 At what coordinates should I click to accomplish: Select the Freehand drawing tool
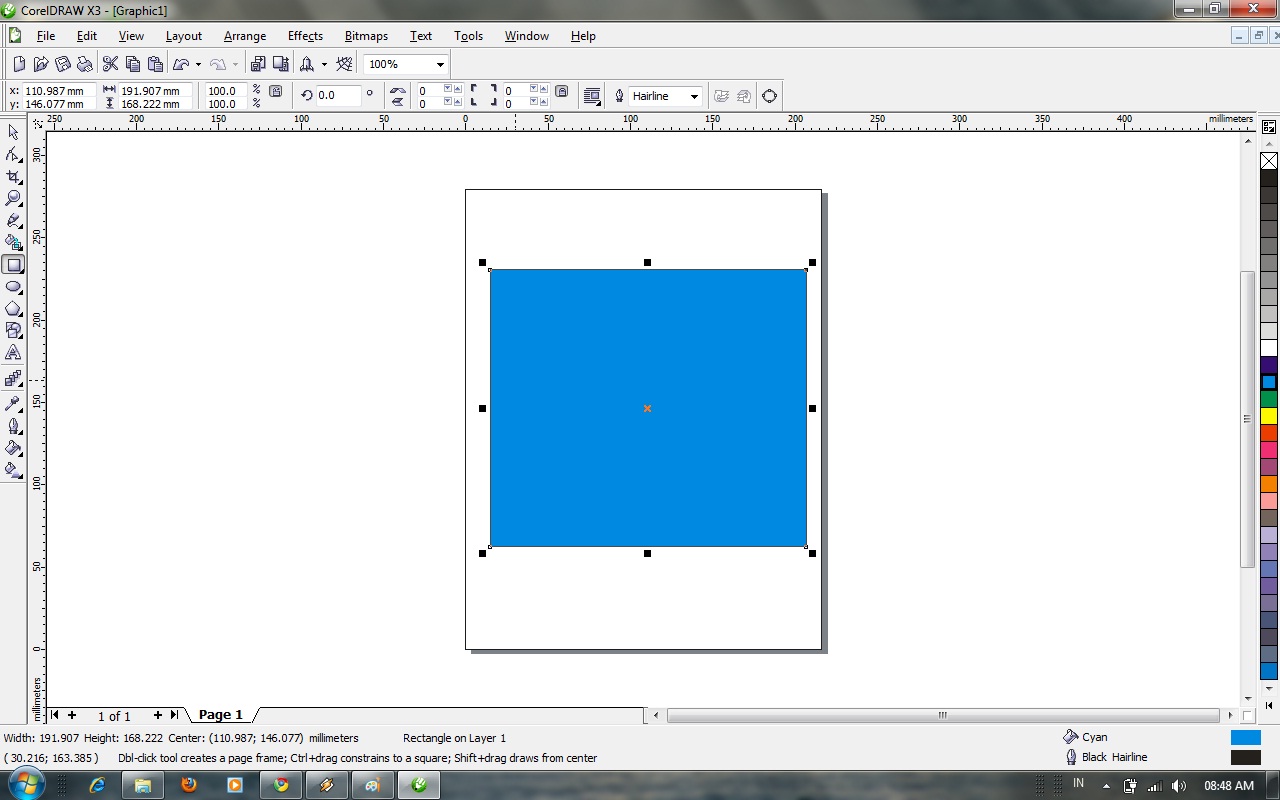pos(14,221)
